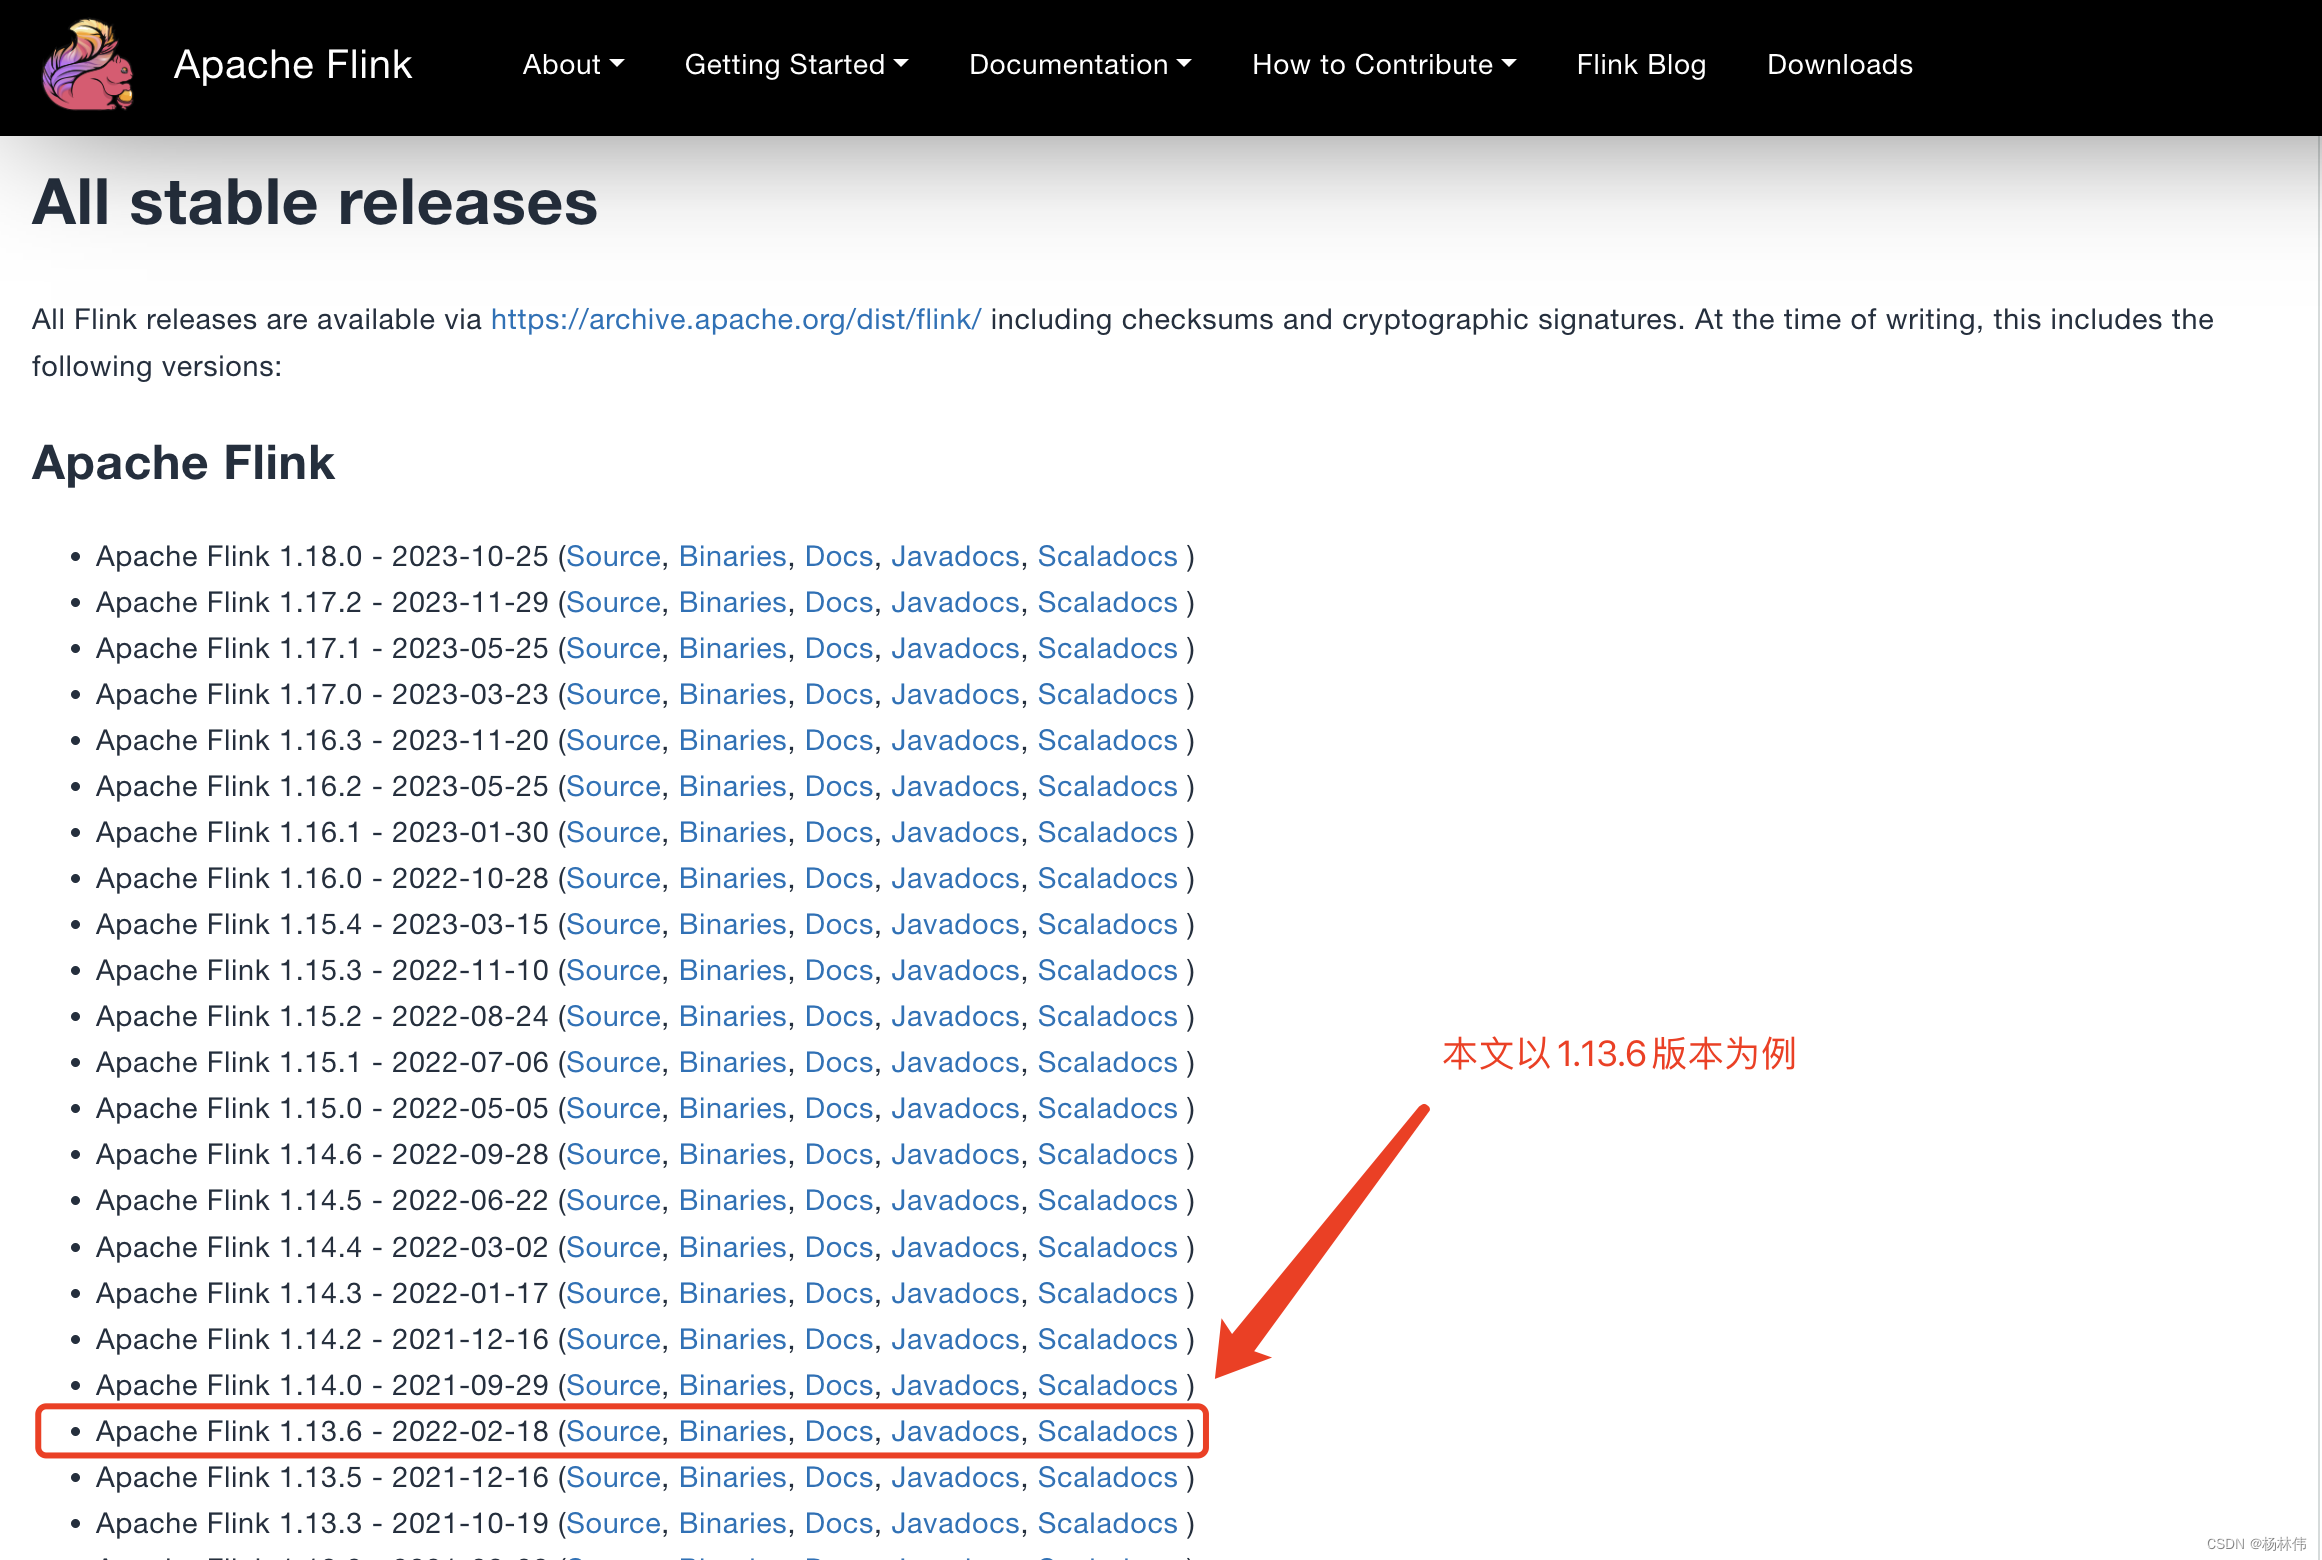The width and height of the screenshot is (2322, 1560).
Task: Click Scaladocs for Flink 1.16.0
Action: [x=1106, y=878]
